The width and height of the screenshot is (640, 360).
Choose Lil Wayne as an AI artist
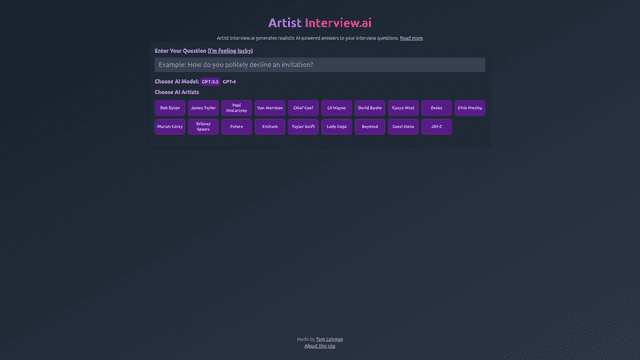(x=337, y=108)
